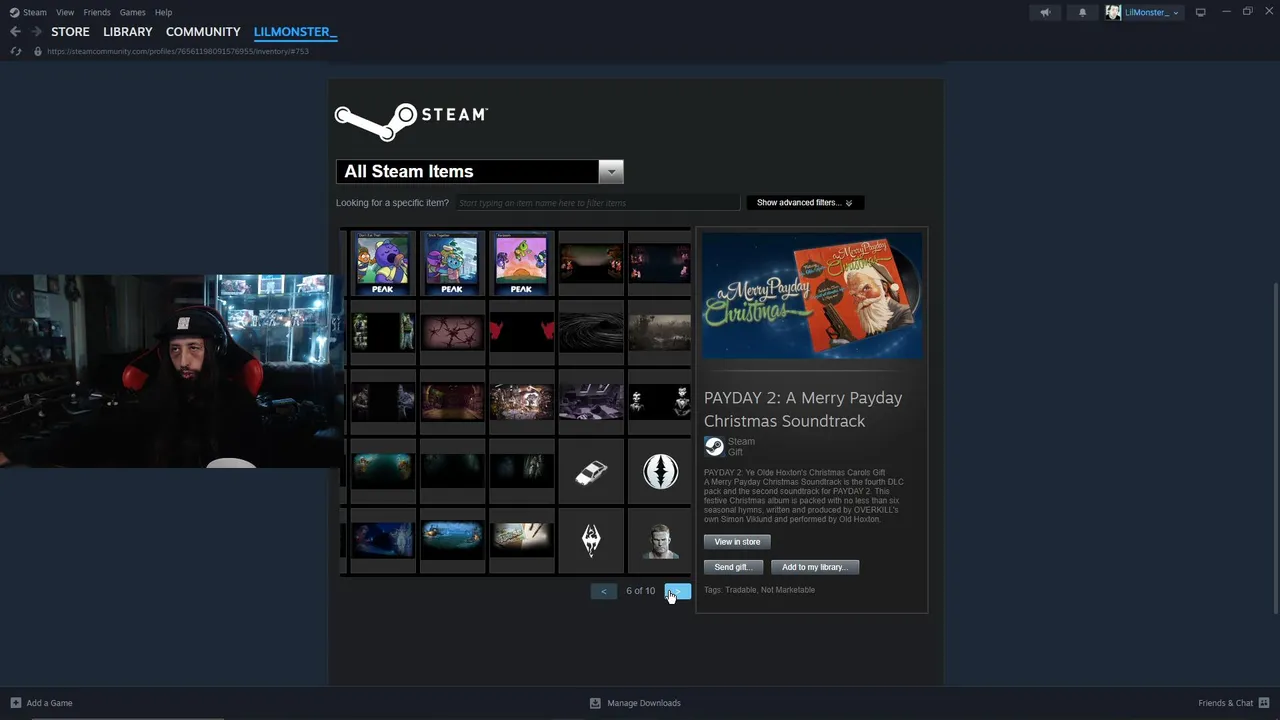Click the Send gift... button
This screenshot has height=720, width=1280.
(733, 567)
